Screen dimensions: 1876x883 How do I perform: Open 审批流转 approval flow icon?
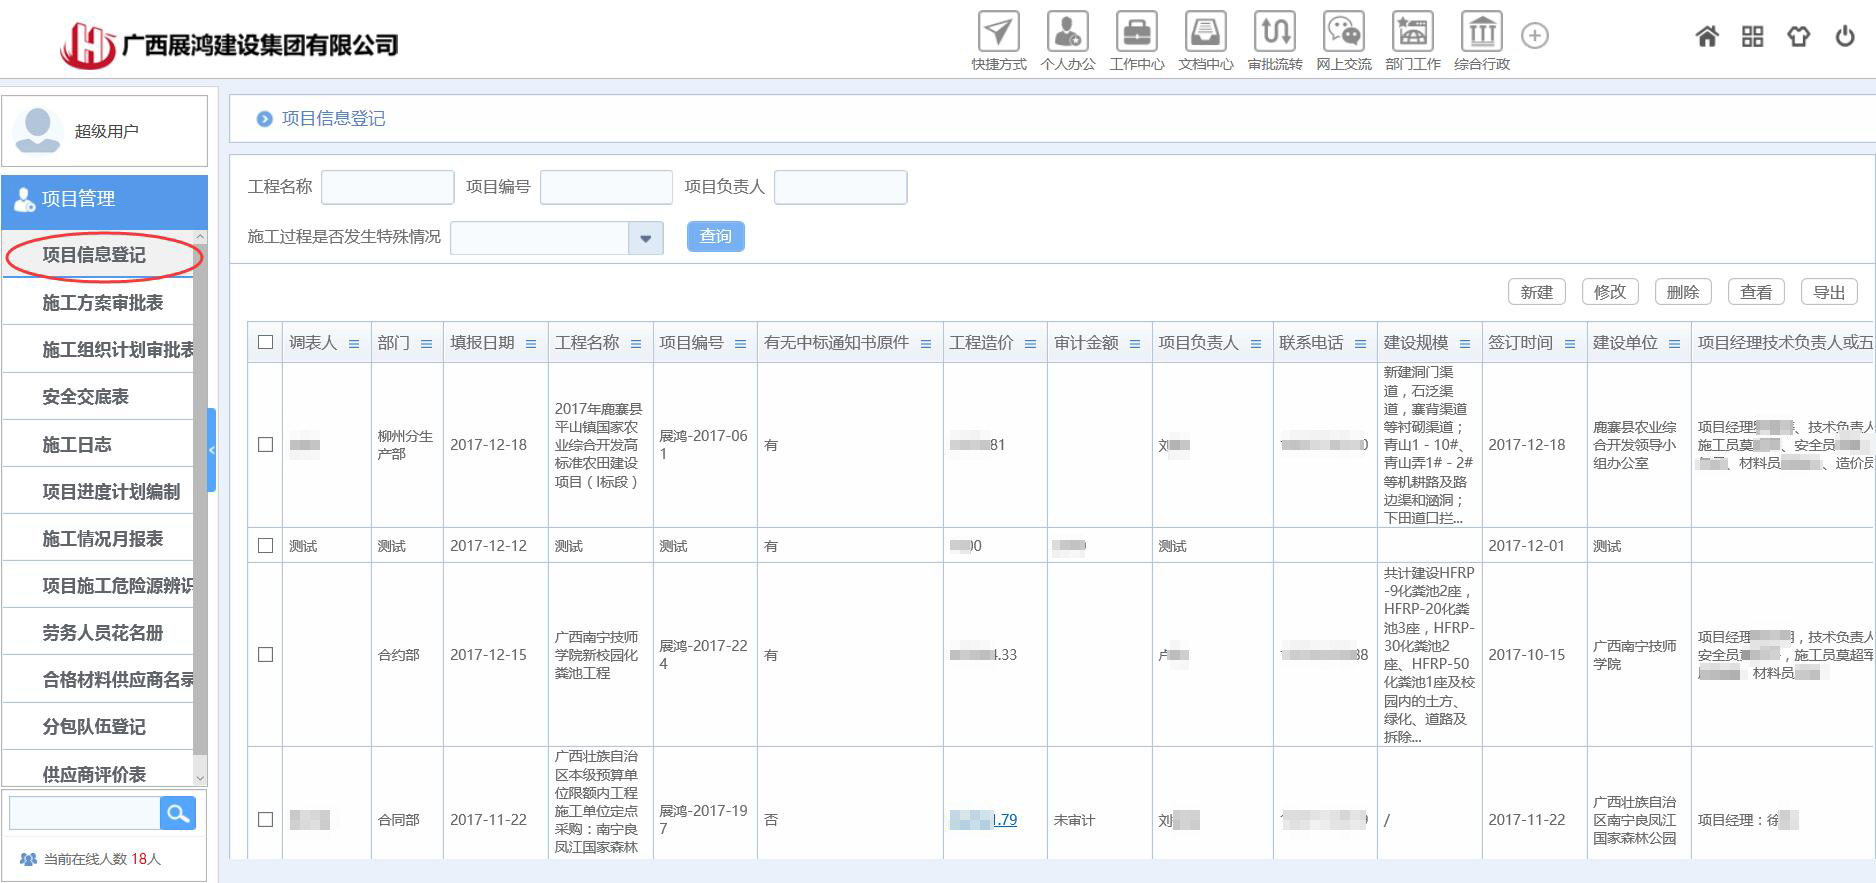click(x=1274, y=33)
